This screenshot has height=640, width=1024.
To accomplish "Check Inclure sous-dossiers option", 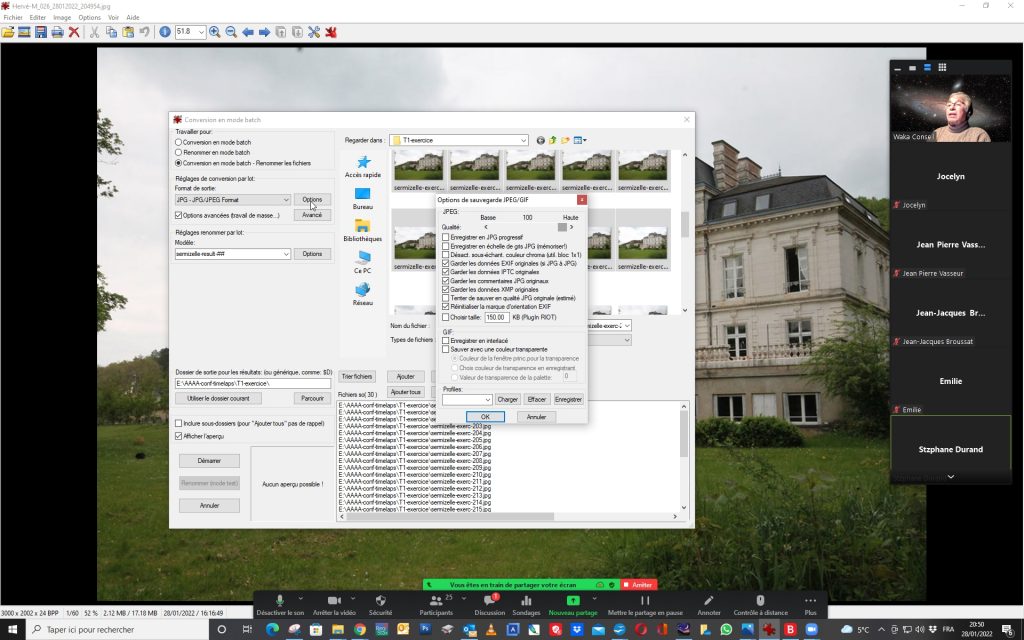I will (178, 423).
